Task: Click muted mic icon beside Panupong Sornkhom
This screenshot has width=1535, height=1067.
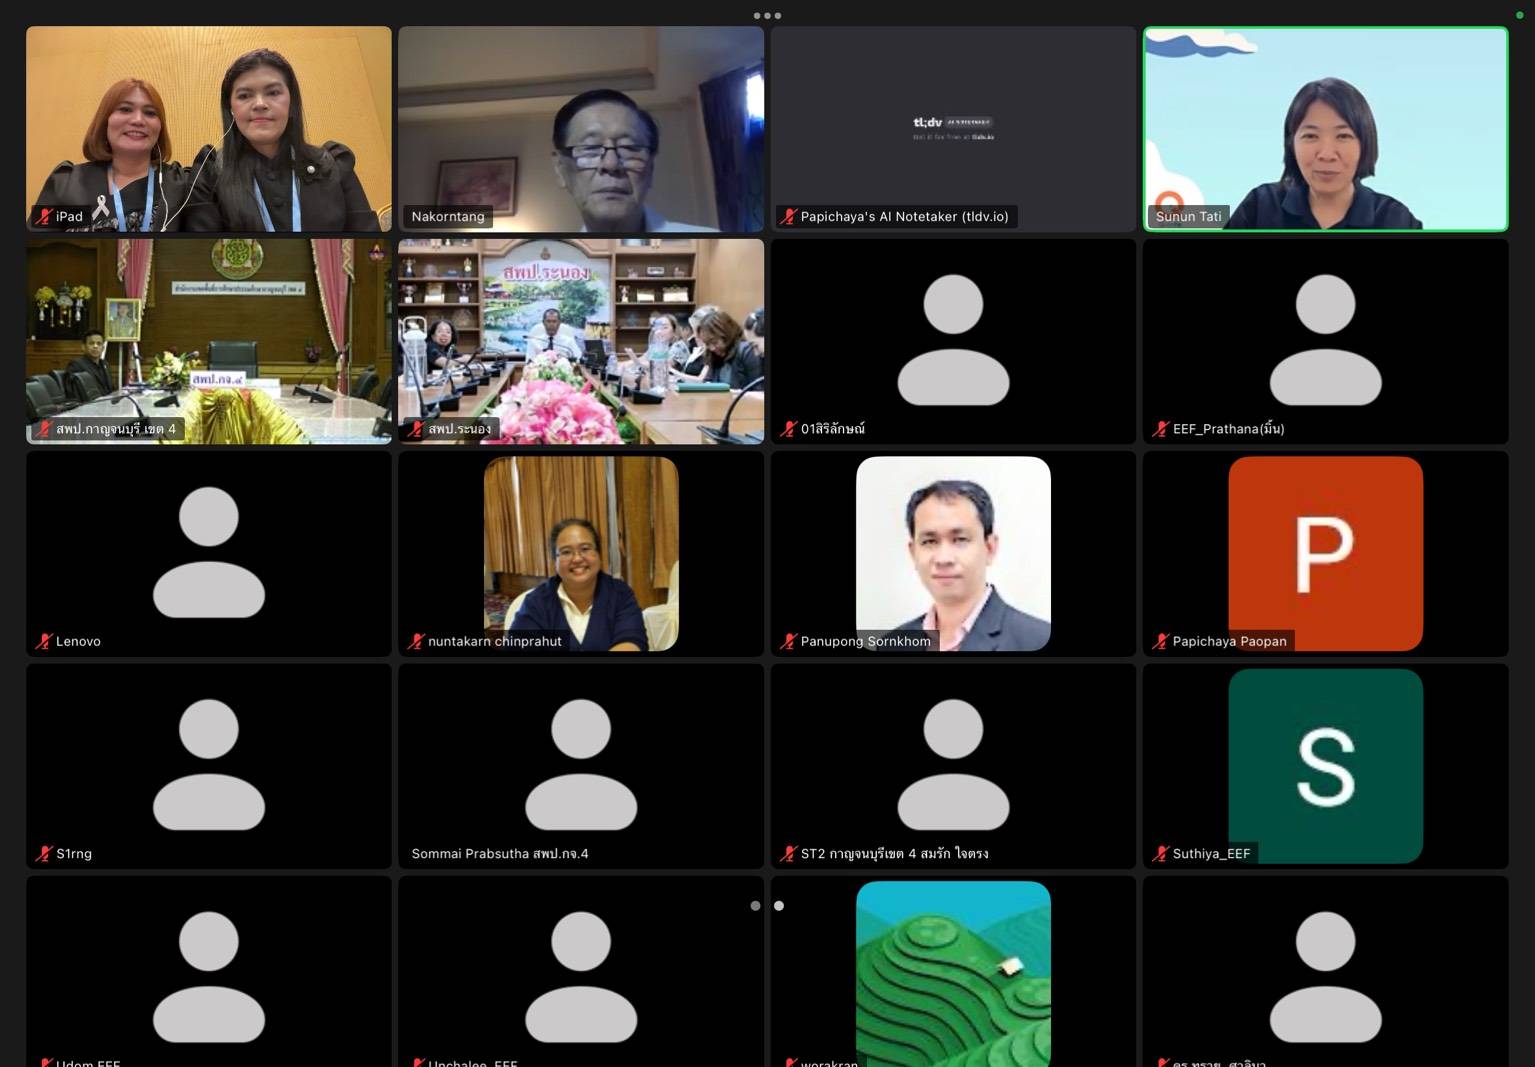Action: coord(788,641)
